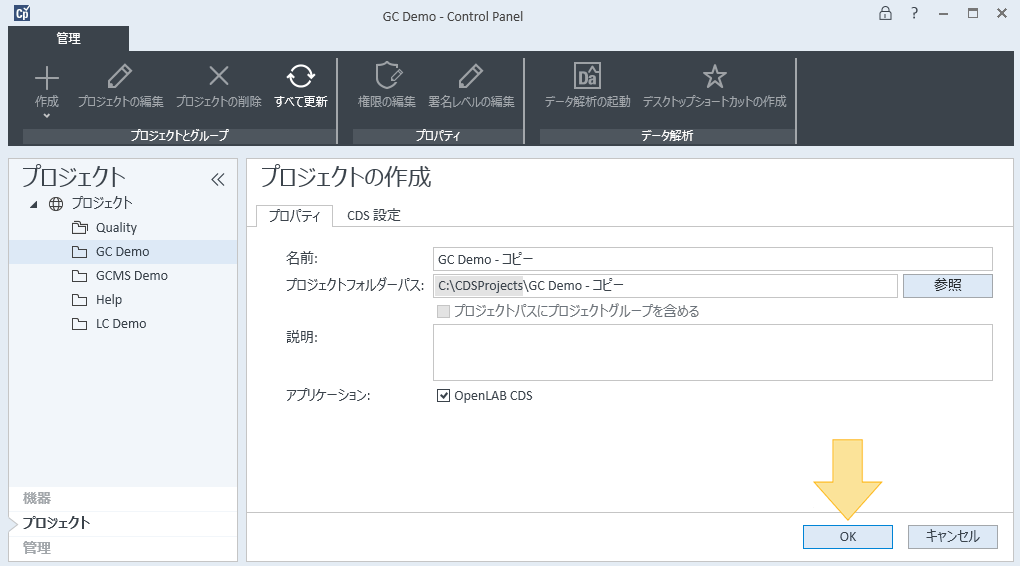Click the Control Panel app icon
The height and width of the screenshot is (566, 1020).
[x=22, y=13]
